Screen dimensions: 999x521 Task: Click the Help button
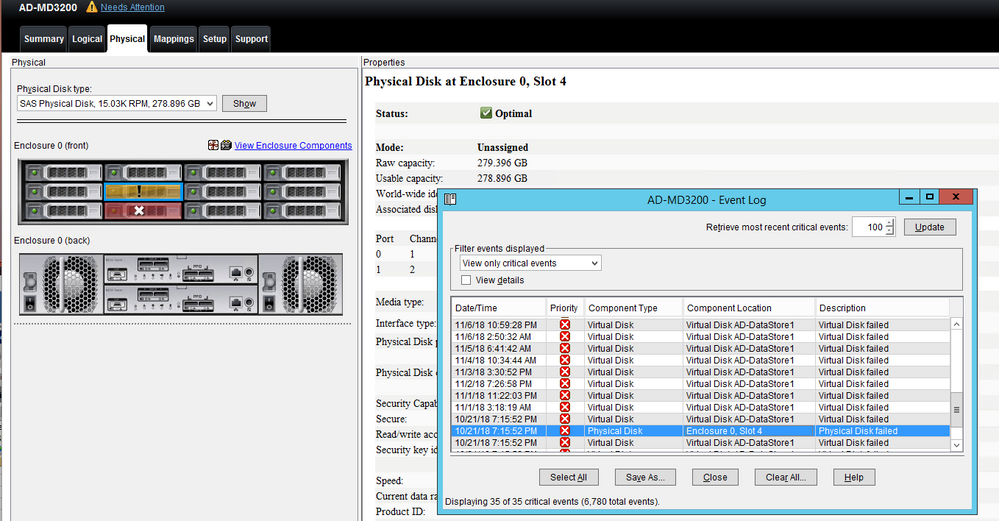click(x=854, y=477)
